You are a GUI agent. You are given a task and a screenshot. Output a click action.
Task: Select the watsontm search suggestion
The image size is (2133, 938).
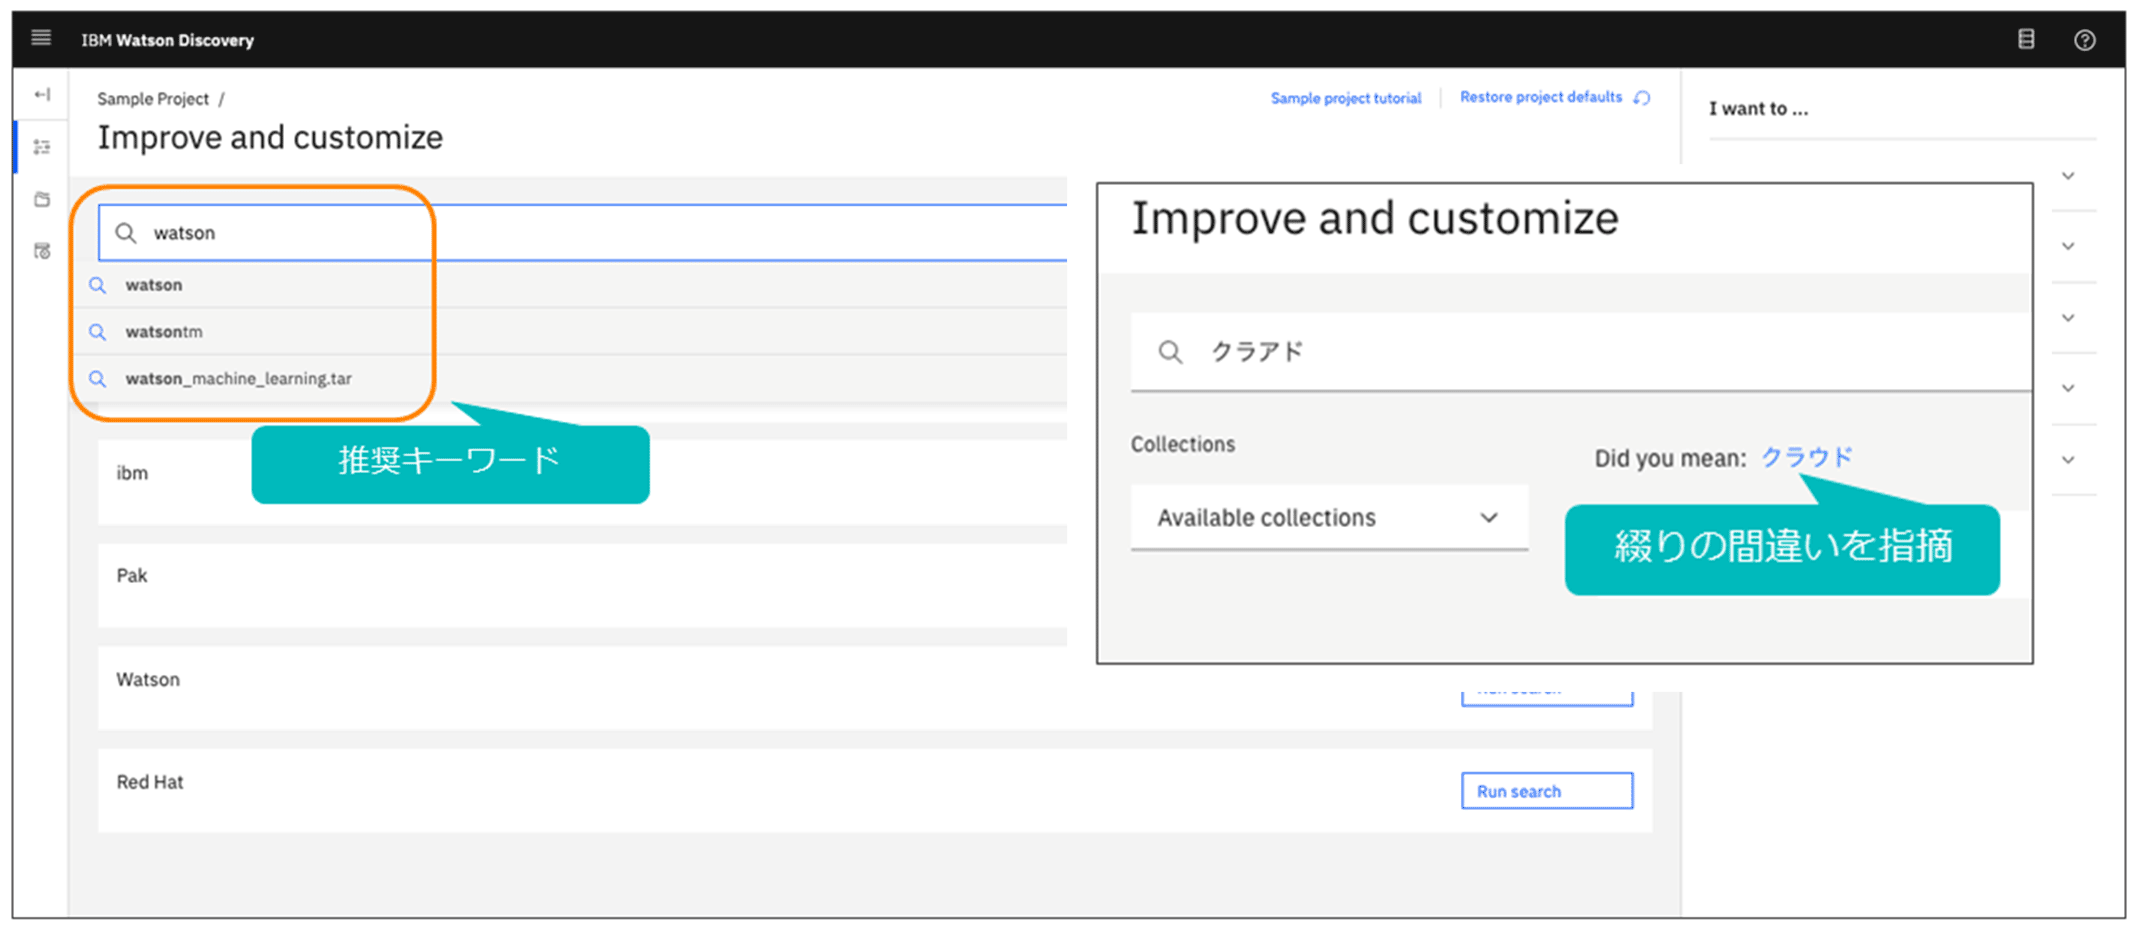pyautogui.click(x=164, y=332)
